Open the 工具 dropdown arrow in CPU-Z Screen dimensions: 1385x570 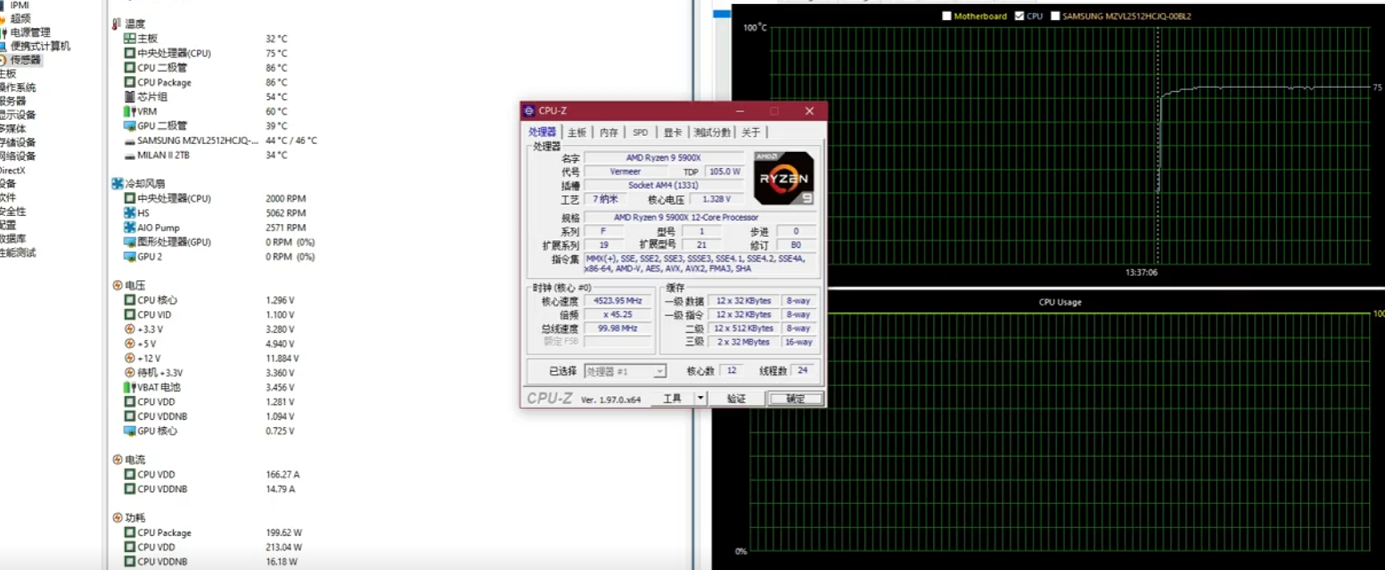[x=700, y=398]
